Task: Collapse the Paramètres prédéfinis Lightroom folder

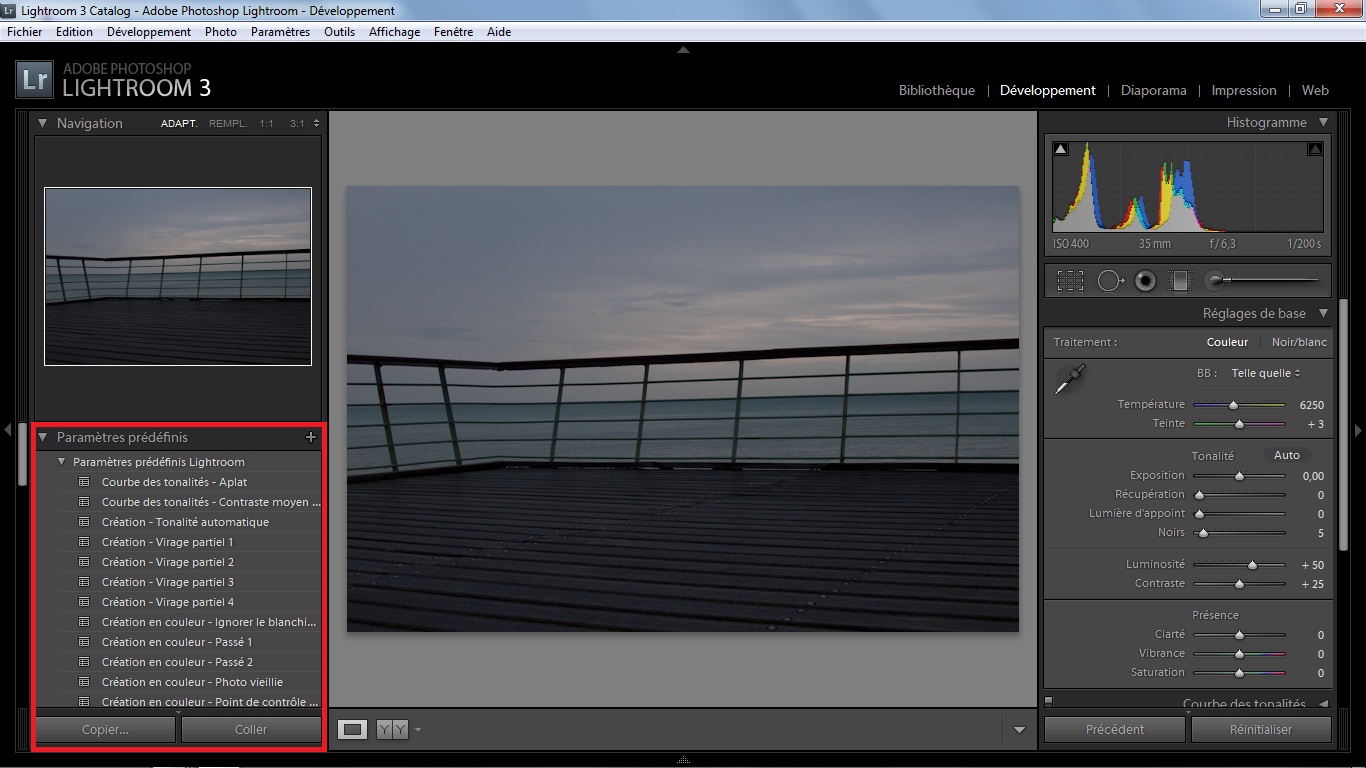Action: [x=62, y=462]
